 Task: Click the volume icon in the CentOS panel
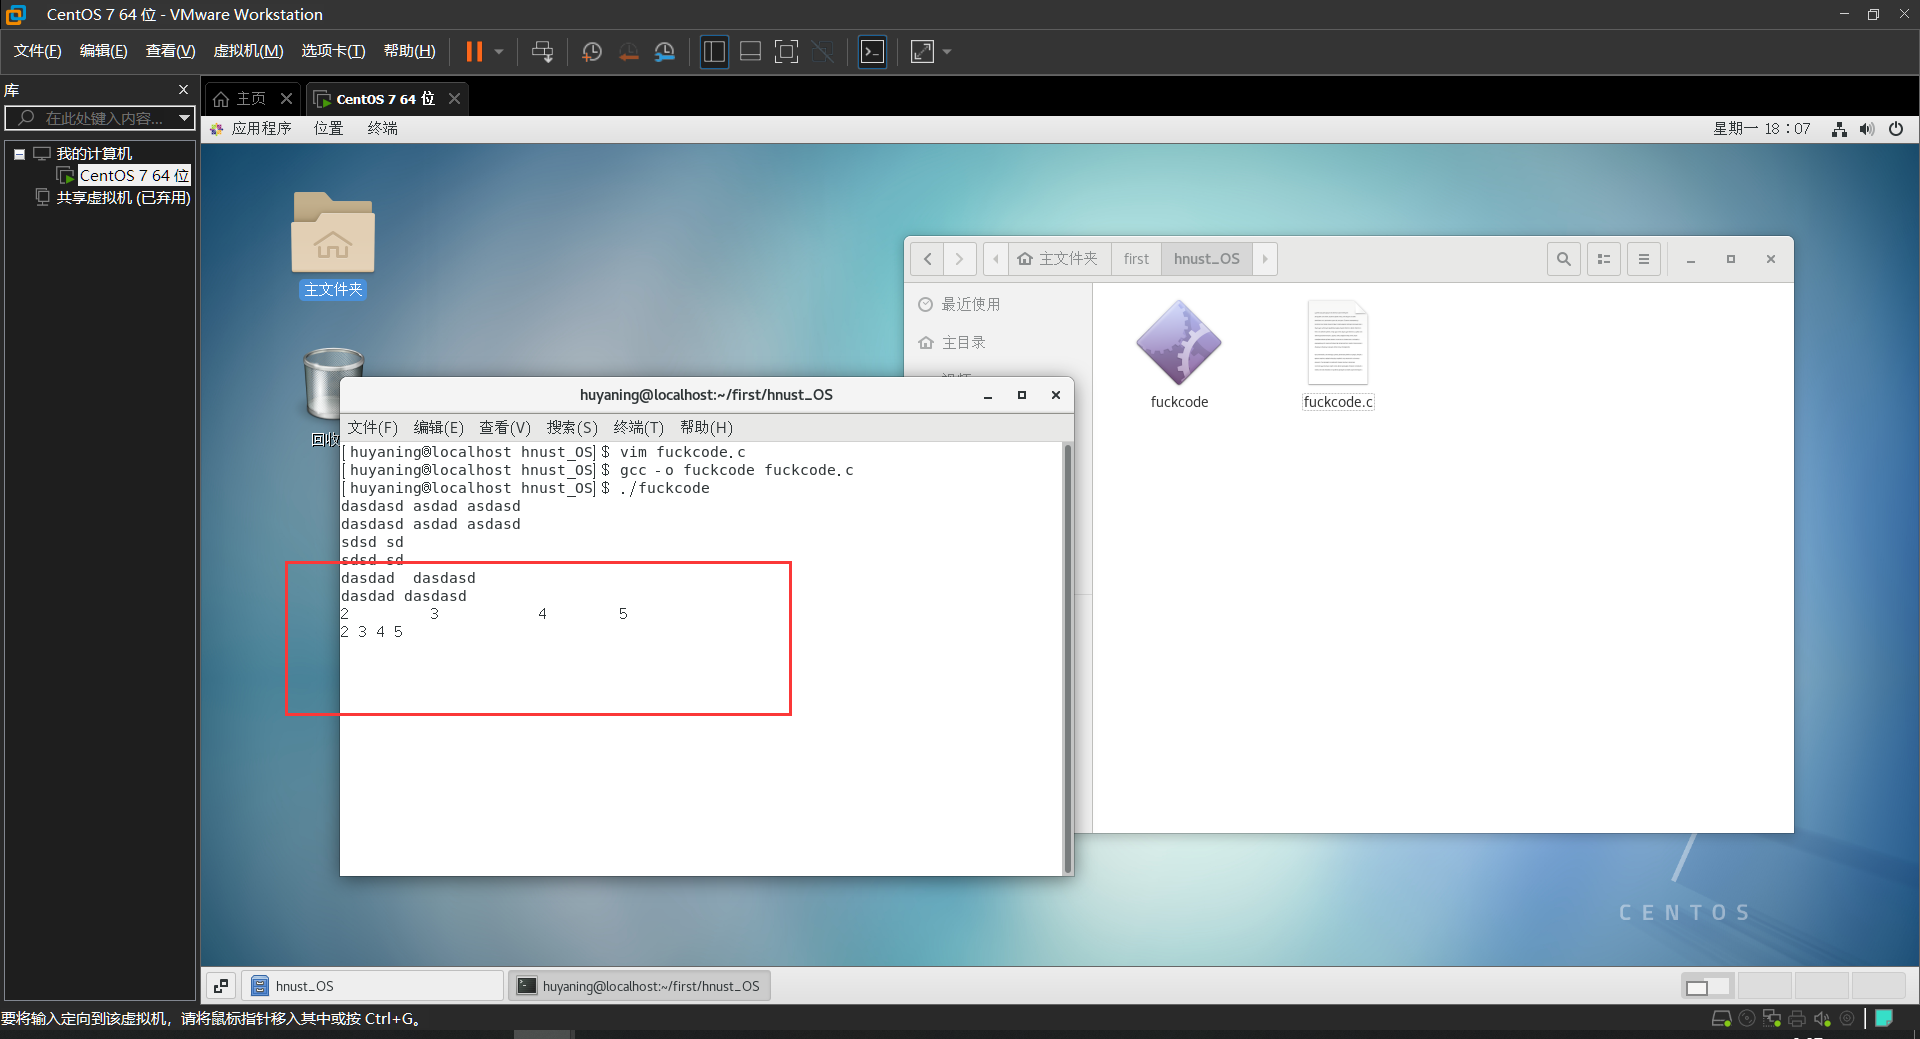(1867, 129)
